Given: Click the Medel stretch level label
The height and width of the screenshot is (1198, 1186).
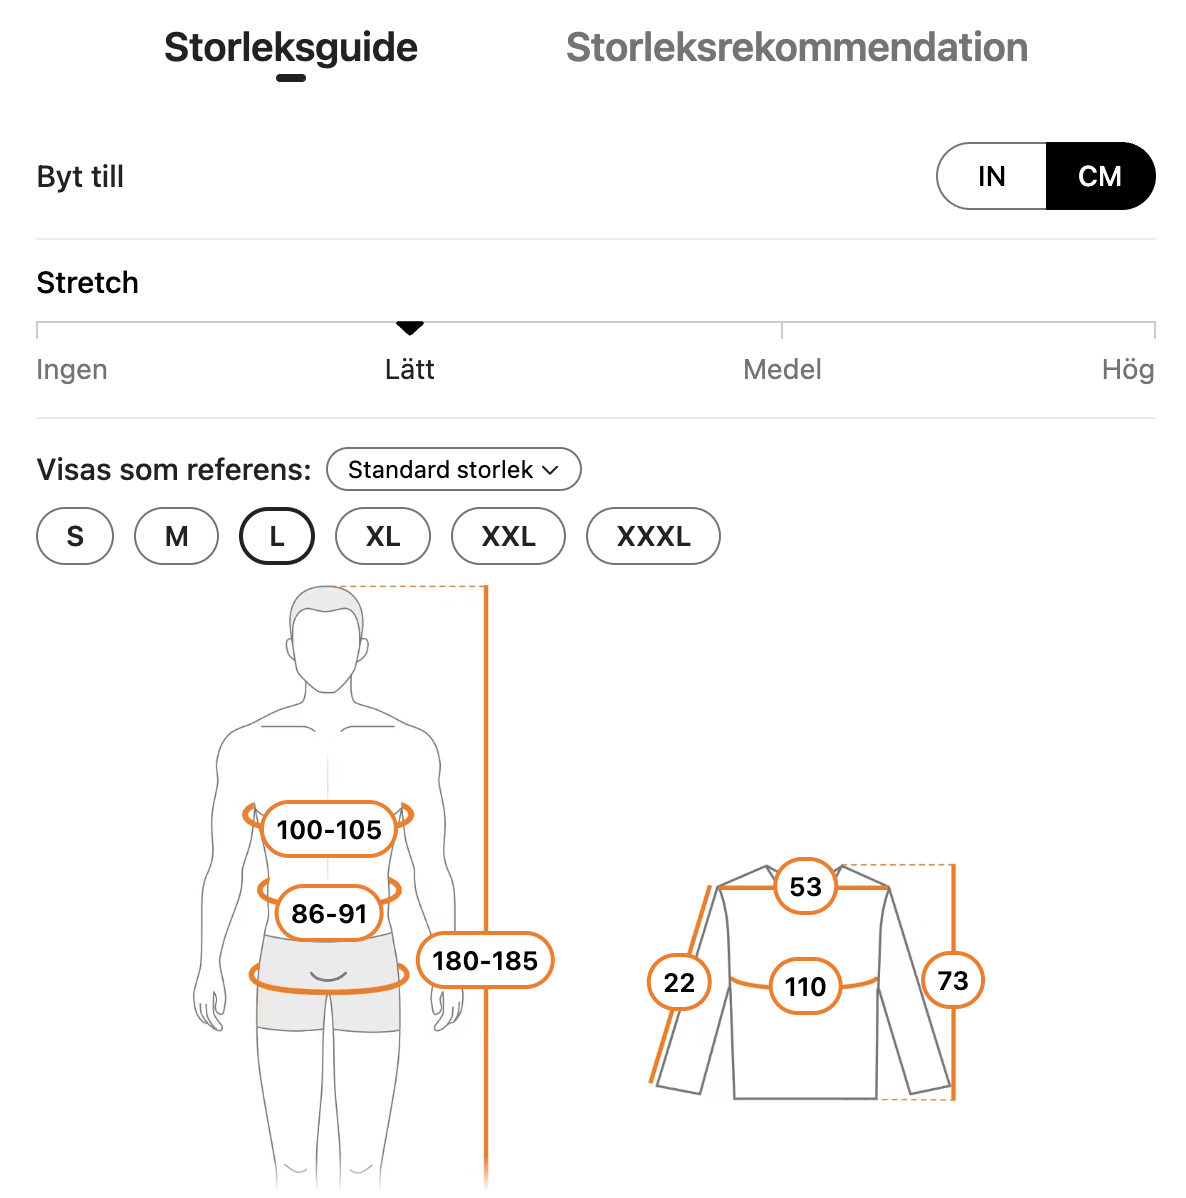Looking at the screenshot, I should pyautogui.click(x=782, y=370).
